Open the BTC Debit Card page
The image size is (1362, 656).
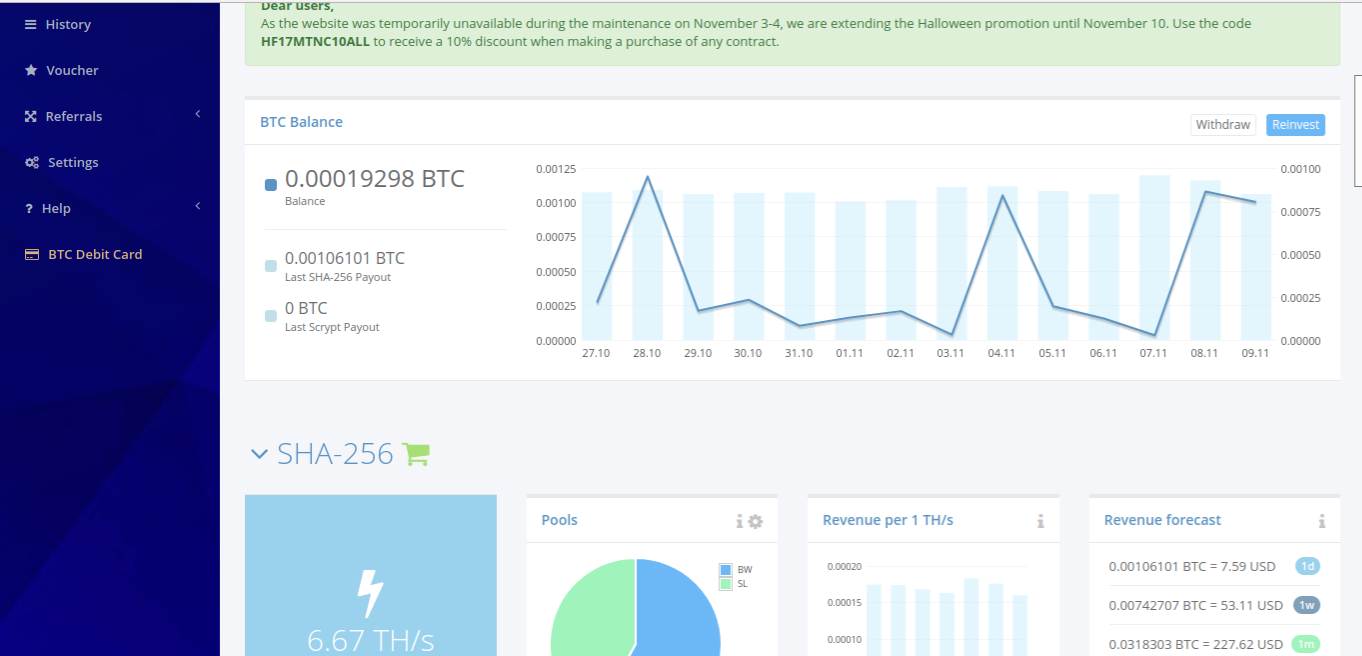click(x=95, y=254)
